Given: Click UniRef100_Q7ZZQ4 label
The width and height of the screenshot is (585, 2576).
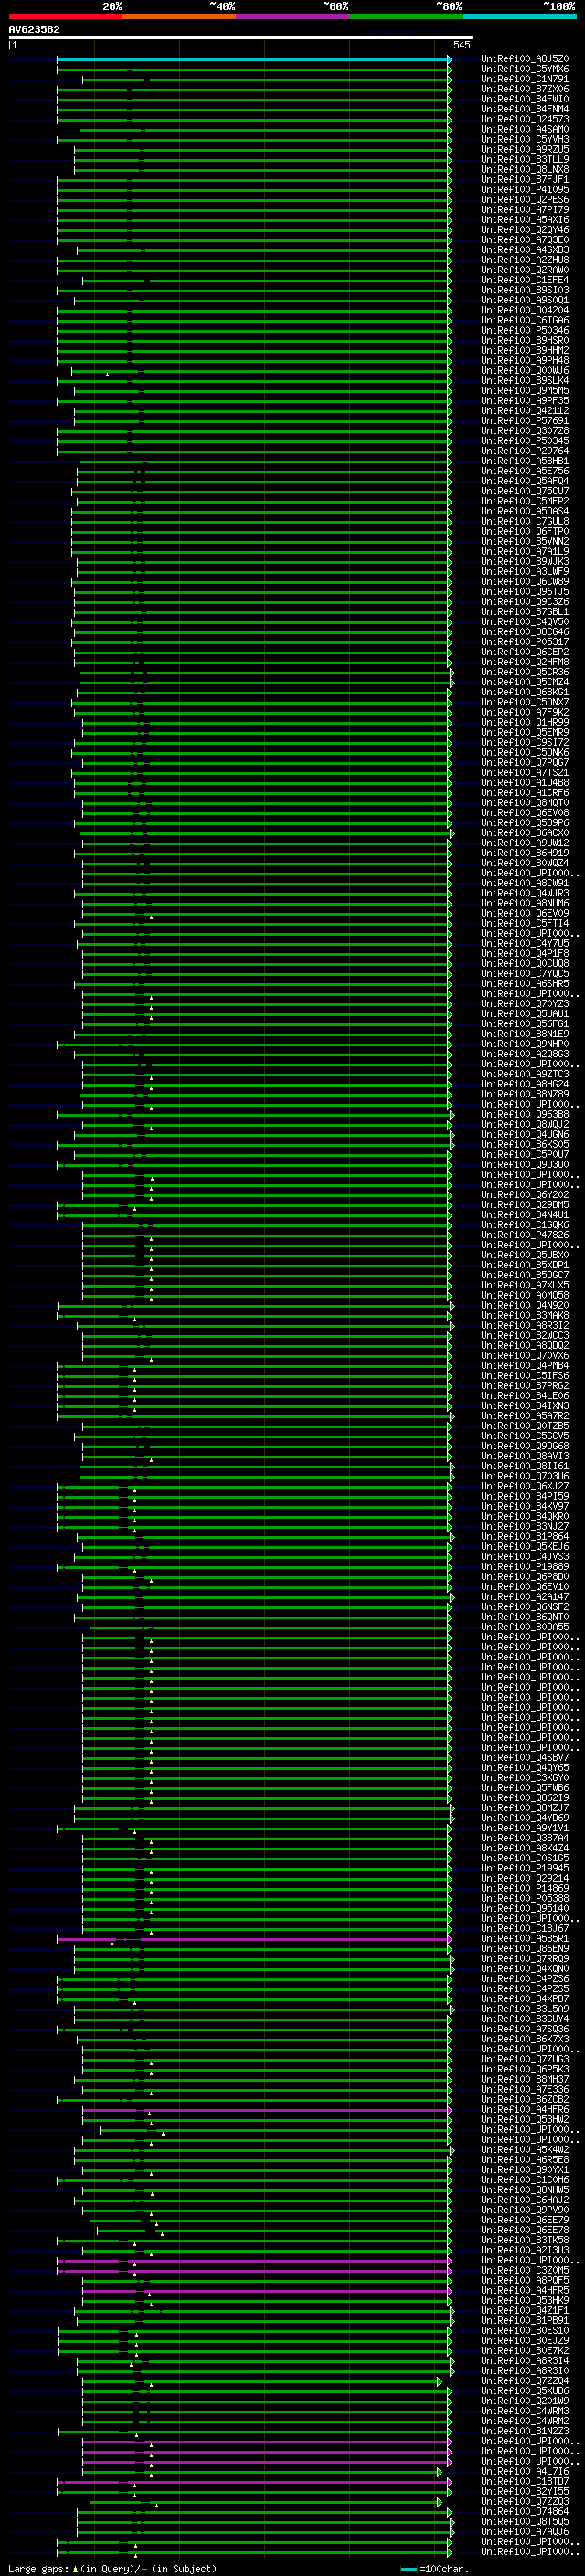Looking at the screenshot, I should (525, 2382).
